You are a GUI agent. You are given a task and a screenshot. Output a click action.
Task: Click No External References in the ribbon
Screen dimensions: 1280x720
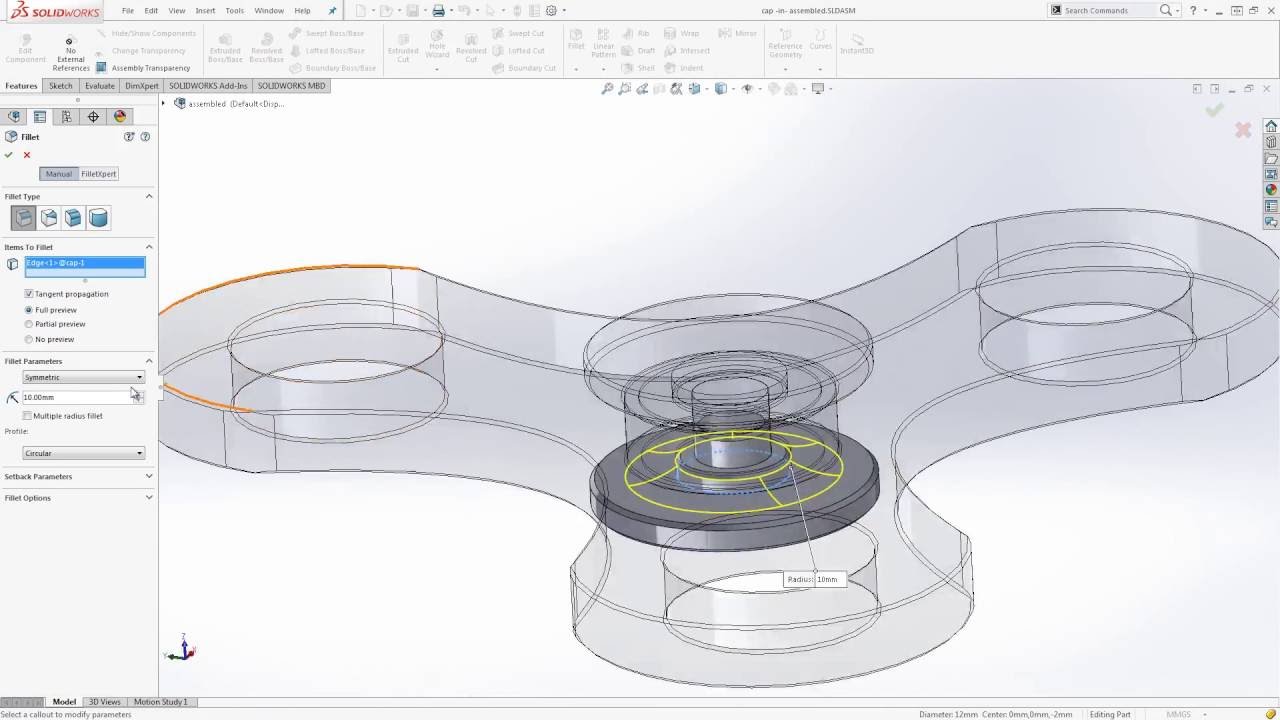71,55
